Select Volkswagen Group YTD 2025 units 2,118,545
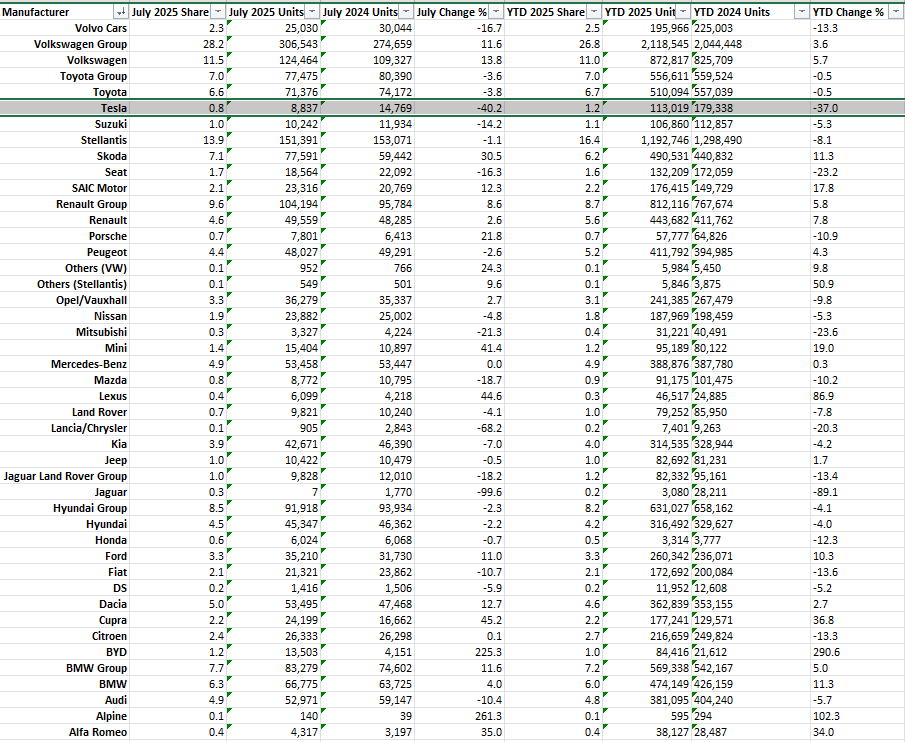Screen dimensions: 905x742 tap(647, 44)
